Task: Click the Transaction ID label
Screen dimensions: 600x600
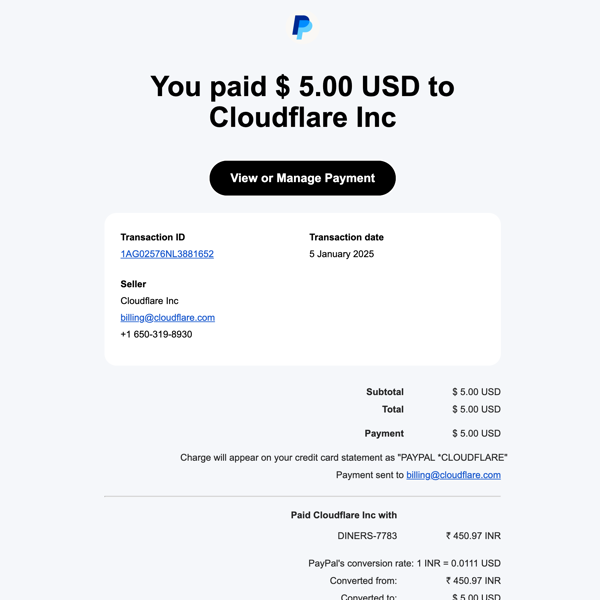Action: [152, 237]
